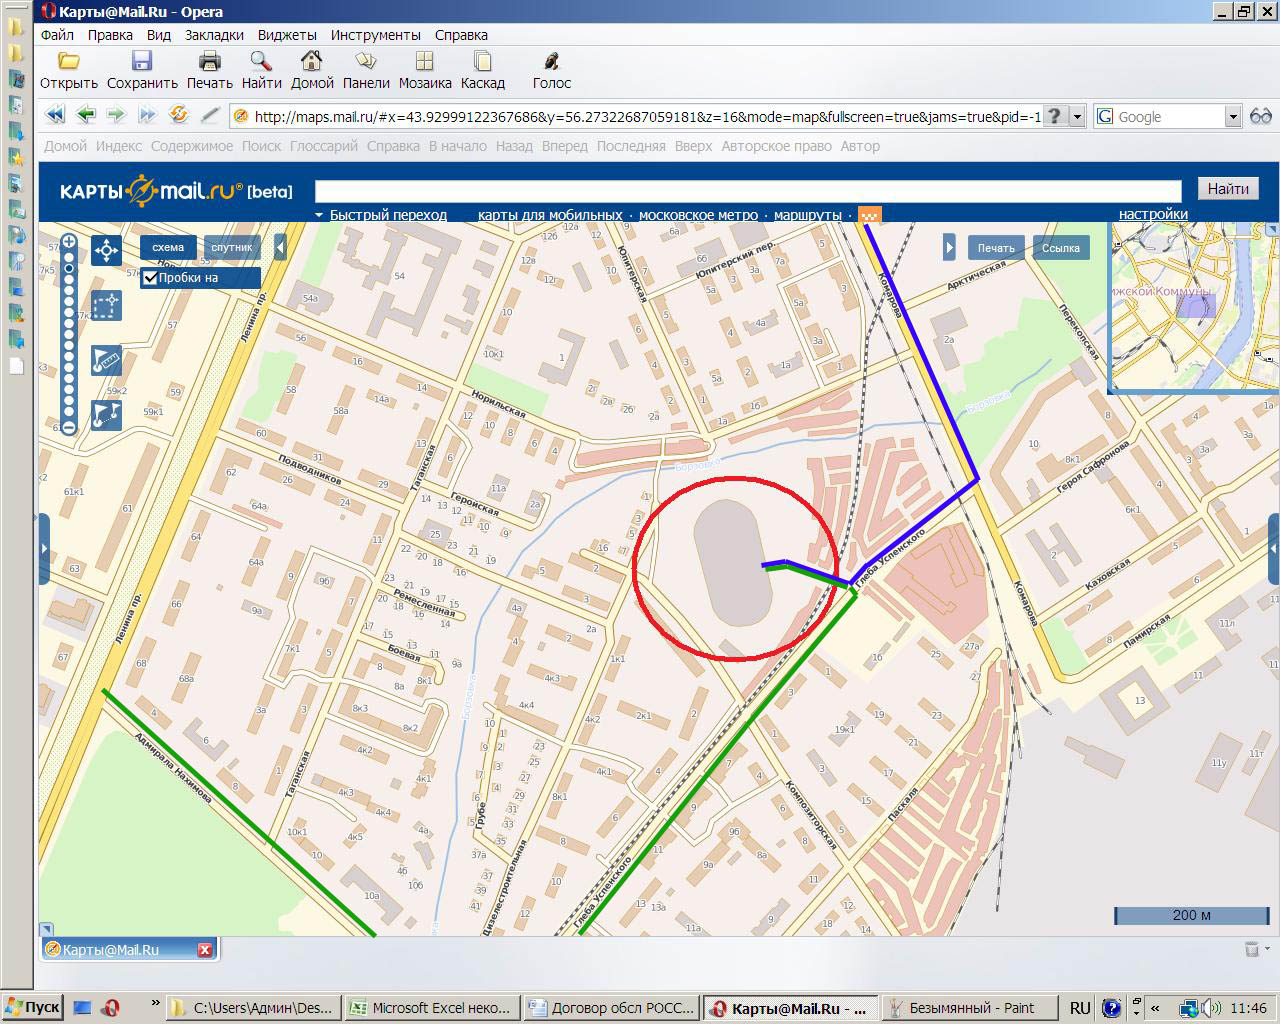
Task: Open the Виджеты menu
Action: point(287,35)
